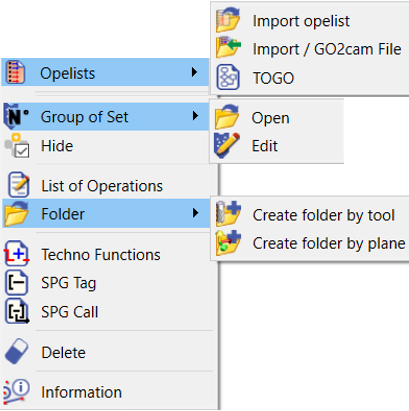Click the TOGO flowchart icon
The image size is (409, 411).
point(228,77)
